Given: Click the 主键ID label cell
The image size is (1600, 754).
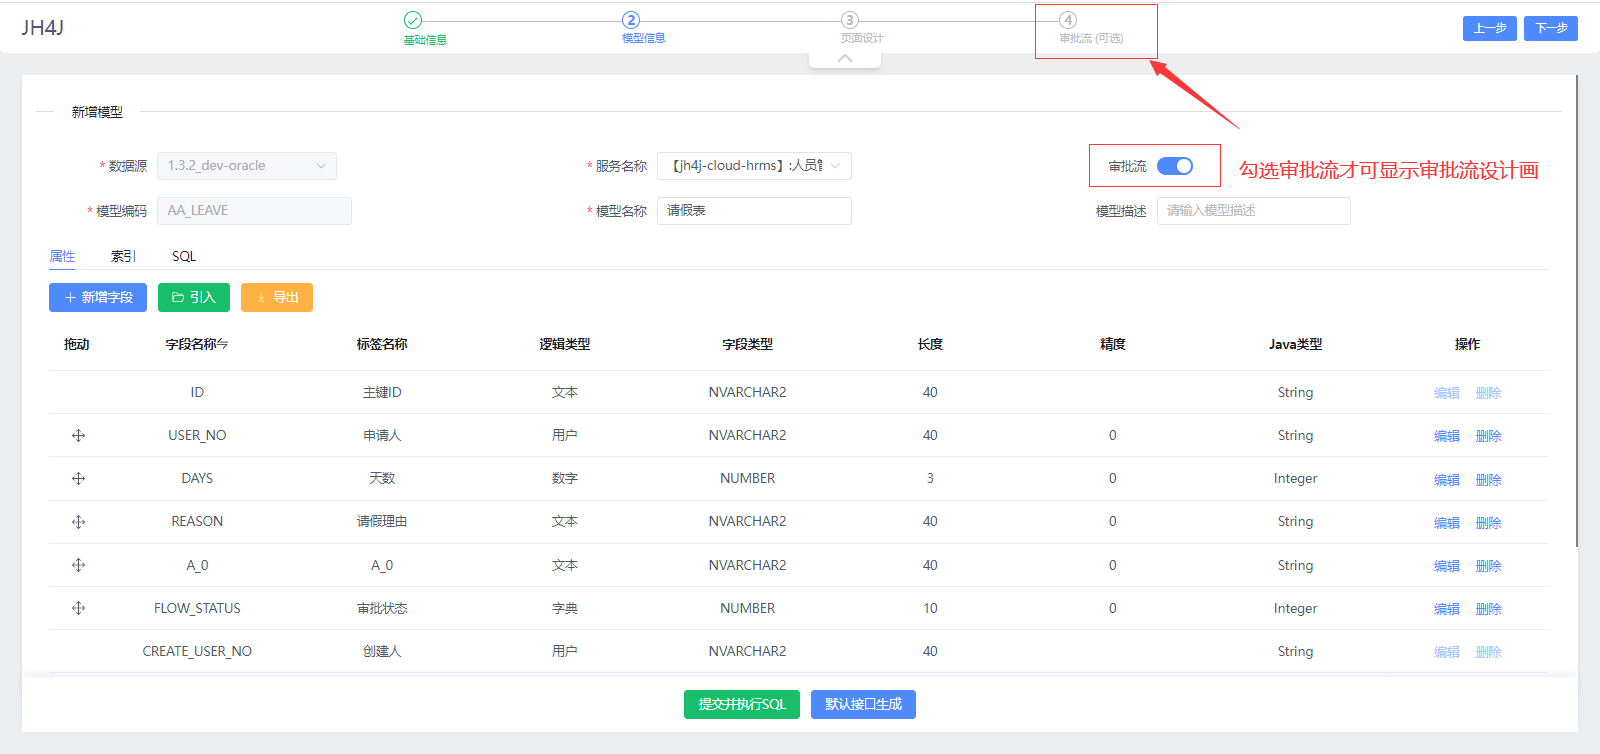Looking at the screenshot, I should [x=382, y=392].
